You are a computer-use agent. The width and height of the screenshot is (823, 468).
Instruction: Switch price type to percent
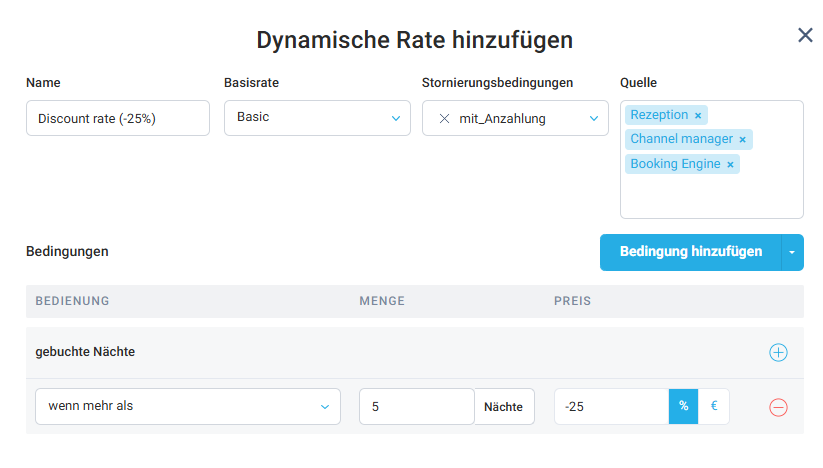683,407
